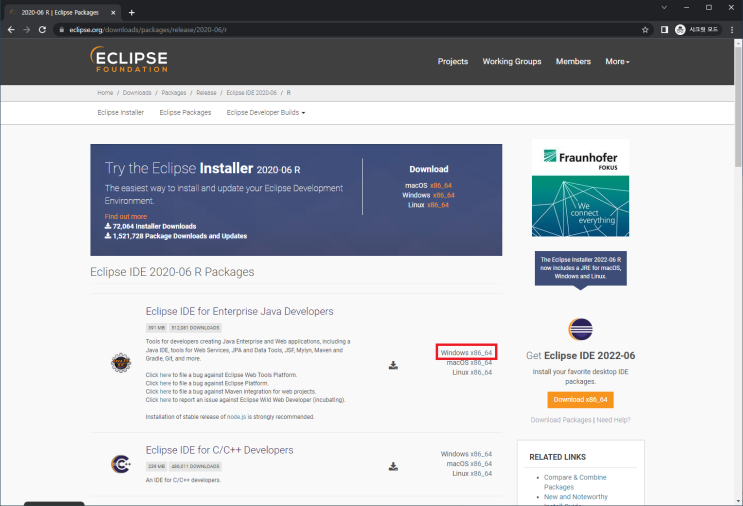Go to Home in the breadcrumb
Screen dimensions: 743x506
click(105, 92)
